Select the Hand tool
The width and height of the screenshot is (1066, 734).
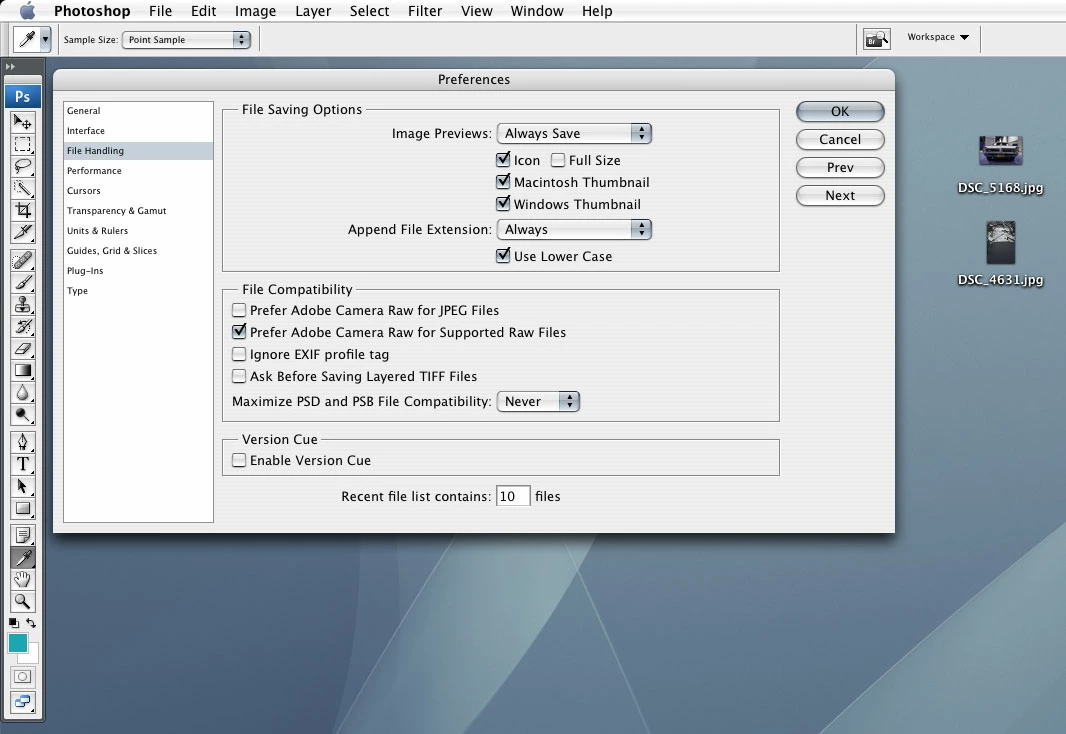22,580
